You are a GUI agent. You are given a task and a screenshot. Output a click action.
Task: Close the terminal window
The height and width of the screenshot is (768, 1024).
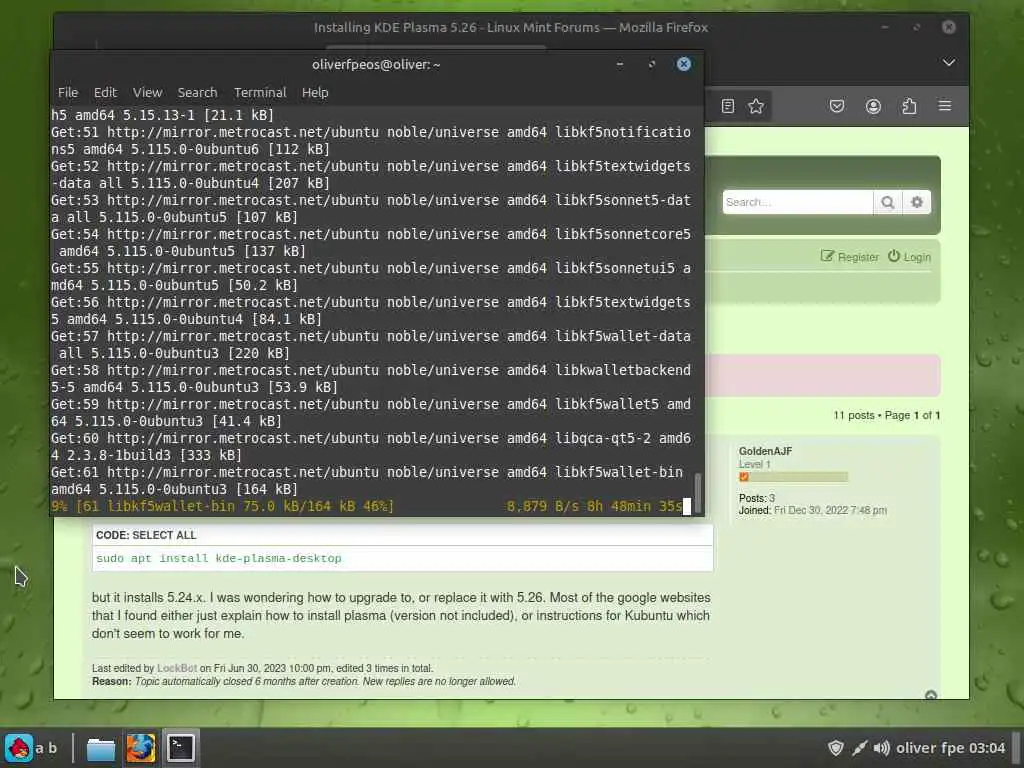click(x=684, y=64)
